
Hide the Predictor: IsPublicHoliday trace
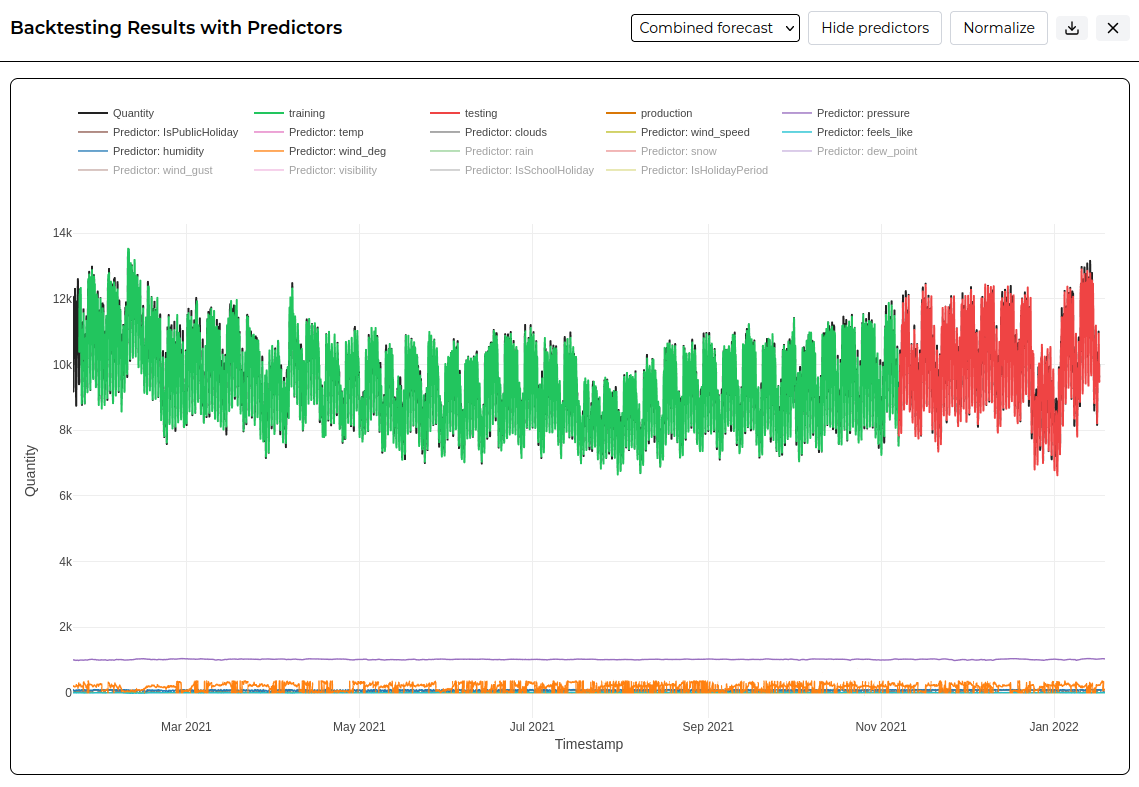(x=158, y=132)
